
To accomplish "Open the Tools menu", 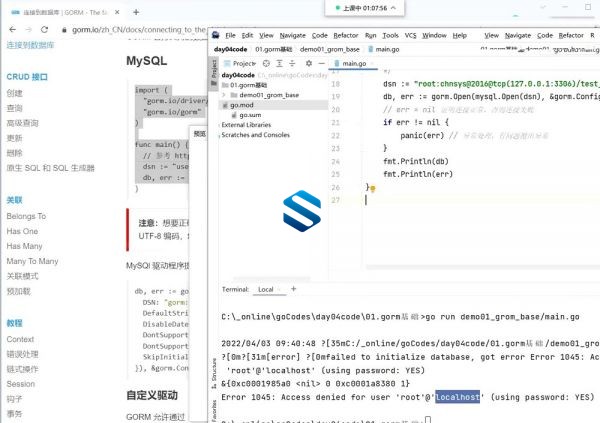I will tap(390, 35).
